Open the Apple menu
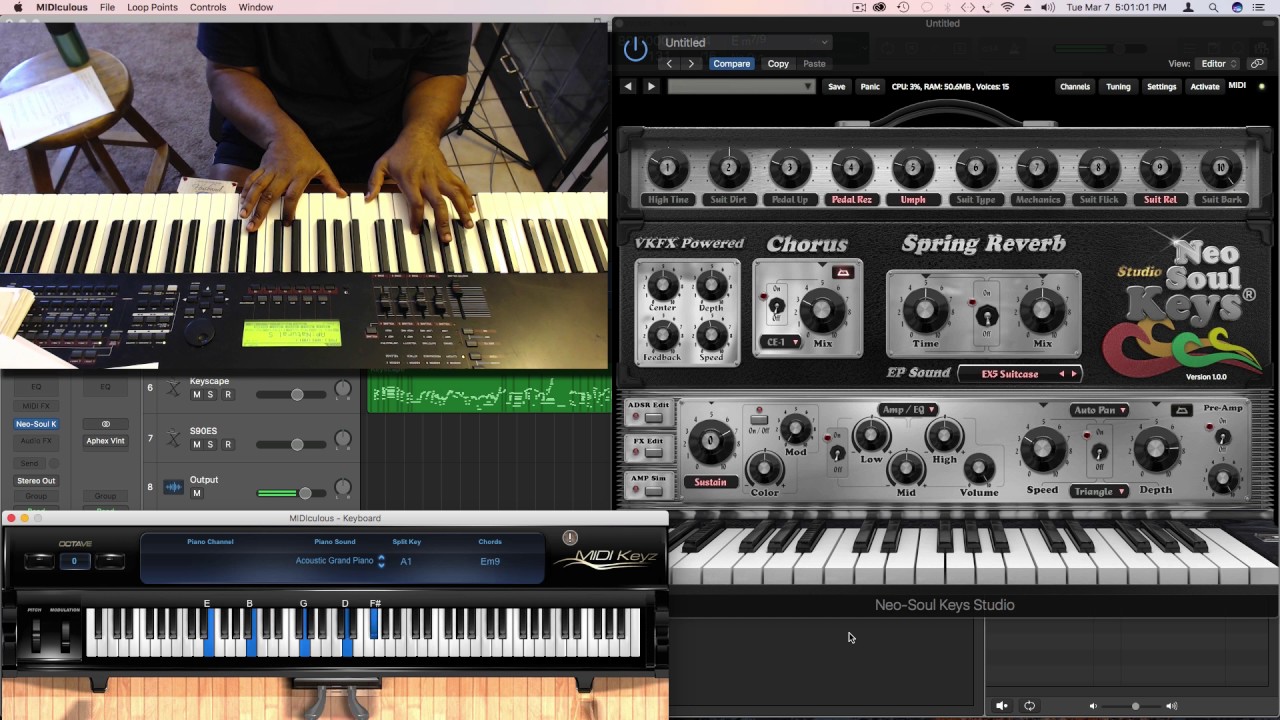This screenshot has height=720, width=1280. coord(17,7)
